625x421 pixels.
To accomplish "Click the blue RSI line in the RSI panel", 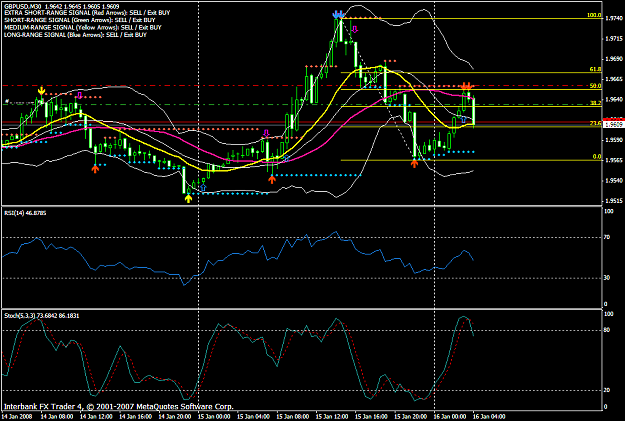I will point(239,254).
